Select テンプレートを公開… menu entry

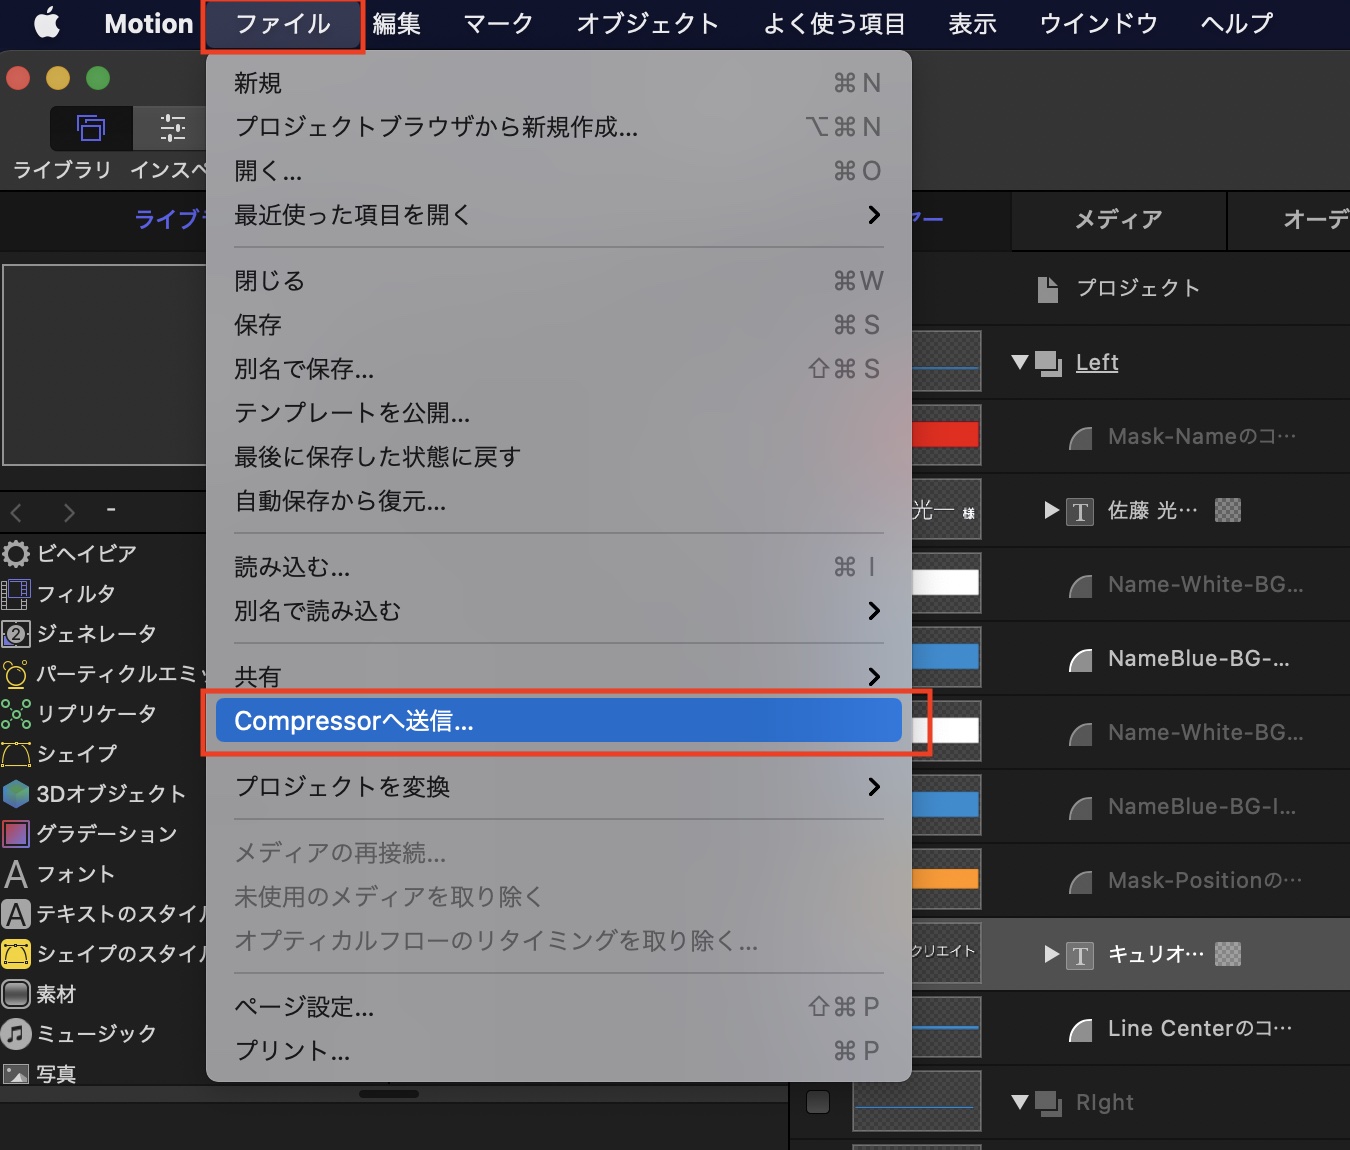click(x=558, y=413)
